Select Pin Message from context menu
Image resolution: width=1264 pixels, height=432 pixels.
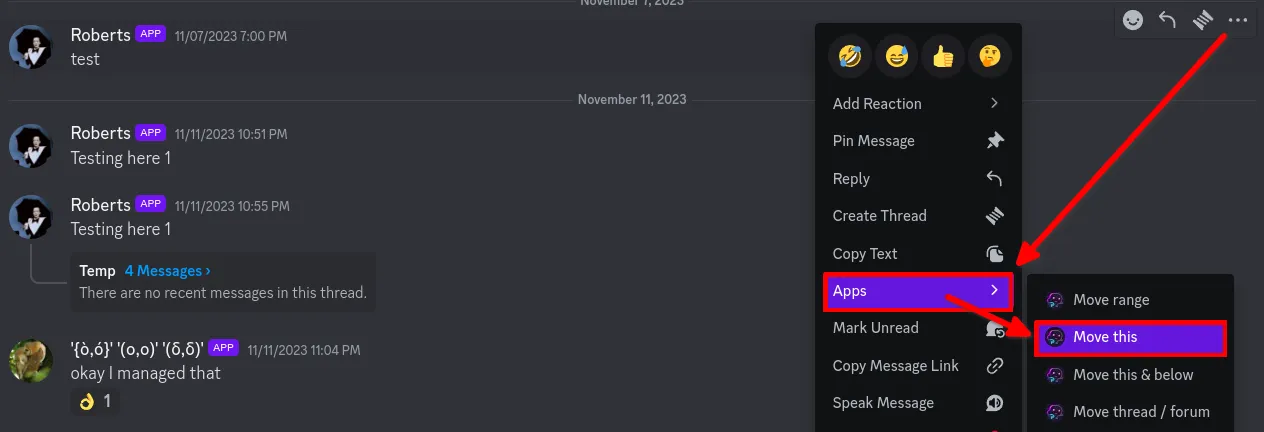[x=918, y=141]
